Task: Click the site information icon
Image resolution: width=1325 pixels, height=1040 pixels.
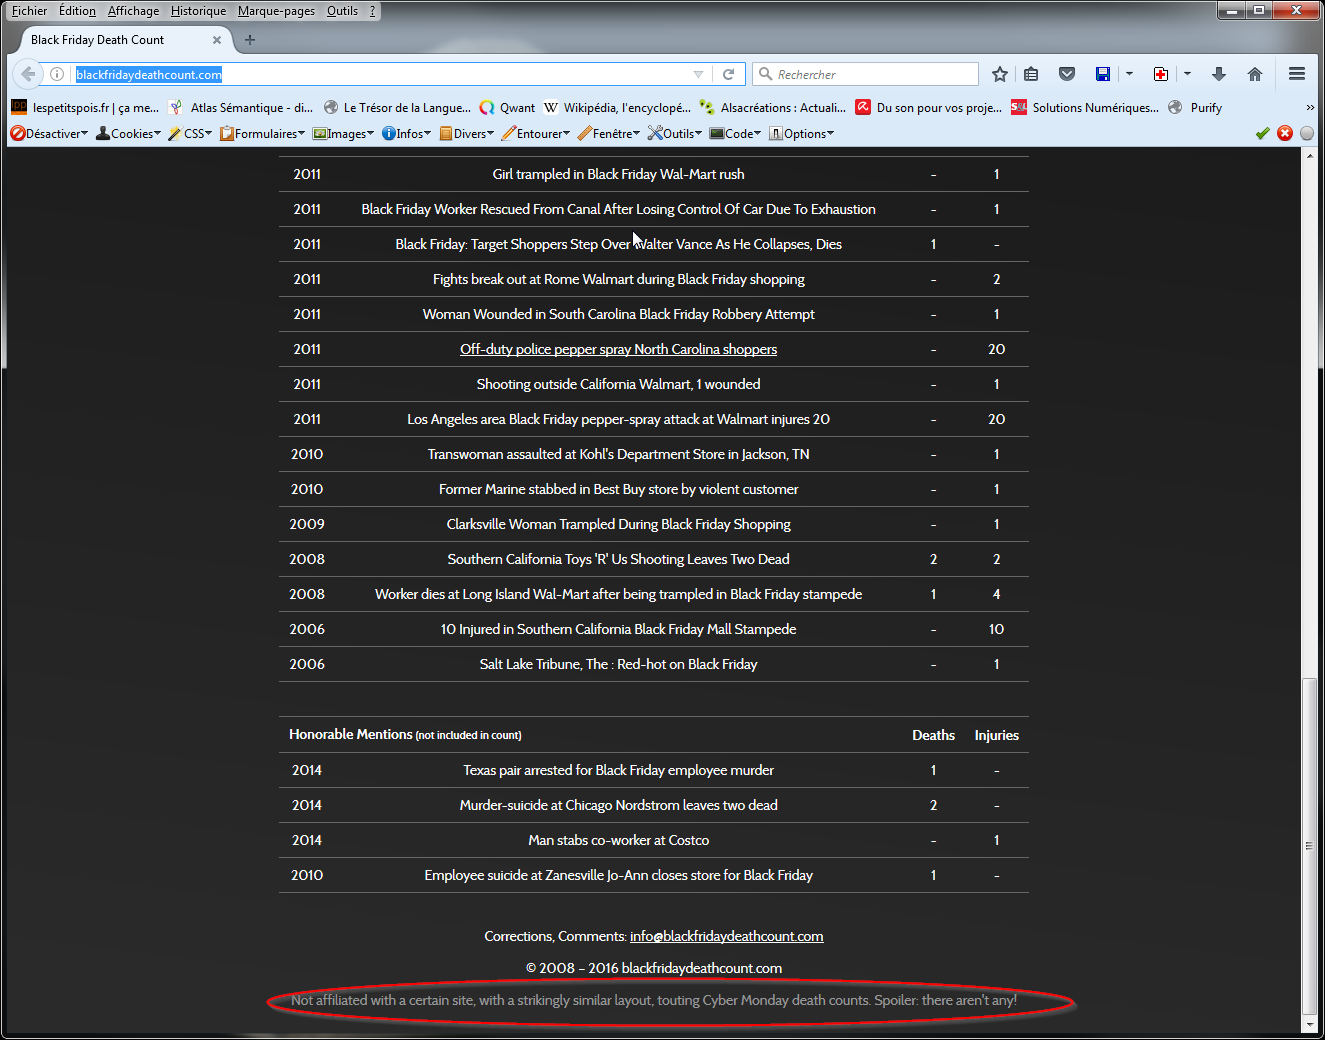Action: (x=57, y=74)
